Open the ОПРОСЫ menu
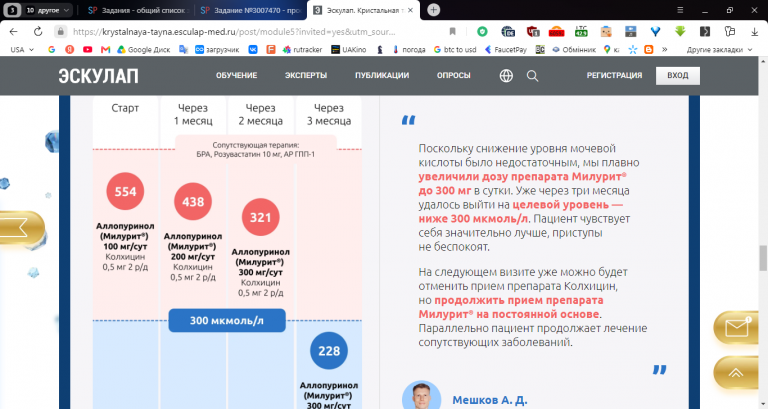Screen dimensions: 768x409 tap(454, 75)
